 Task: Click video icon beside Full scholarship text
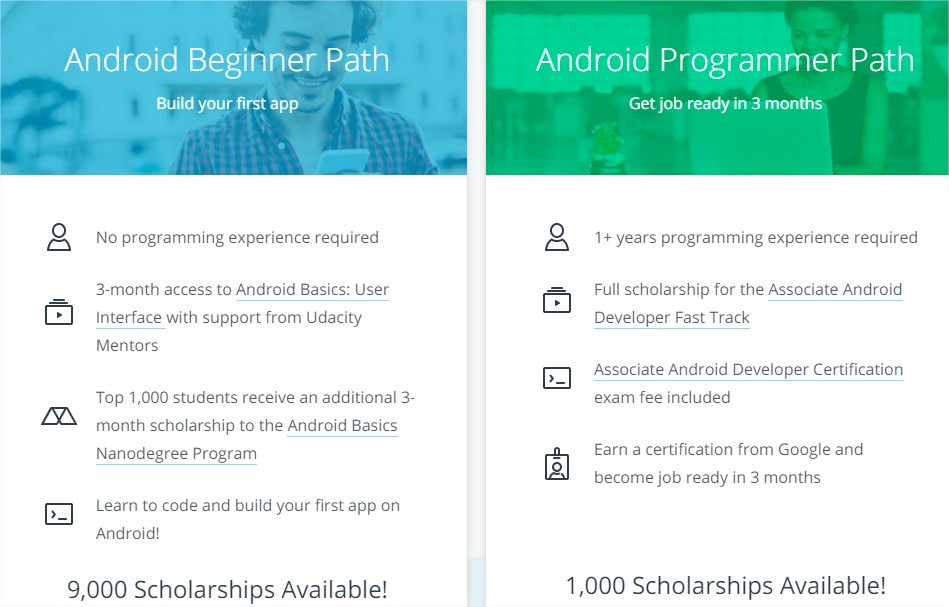(557, 300)
